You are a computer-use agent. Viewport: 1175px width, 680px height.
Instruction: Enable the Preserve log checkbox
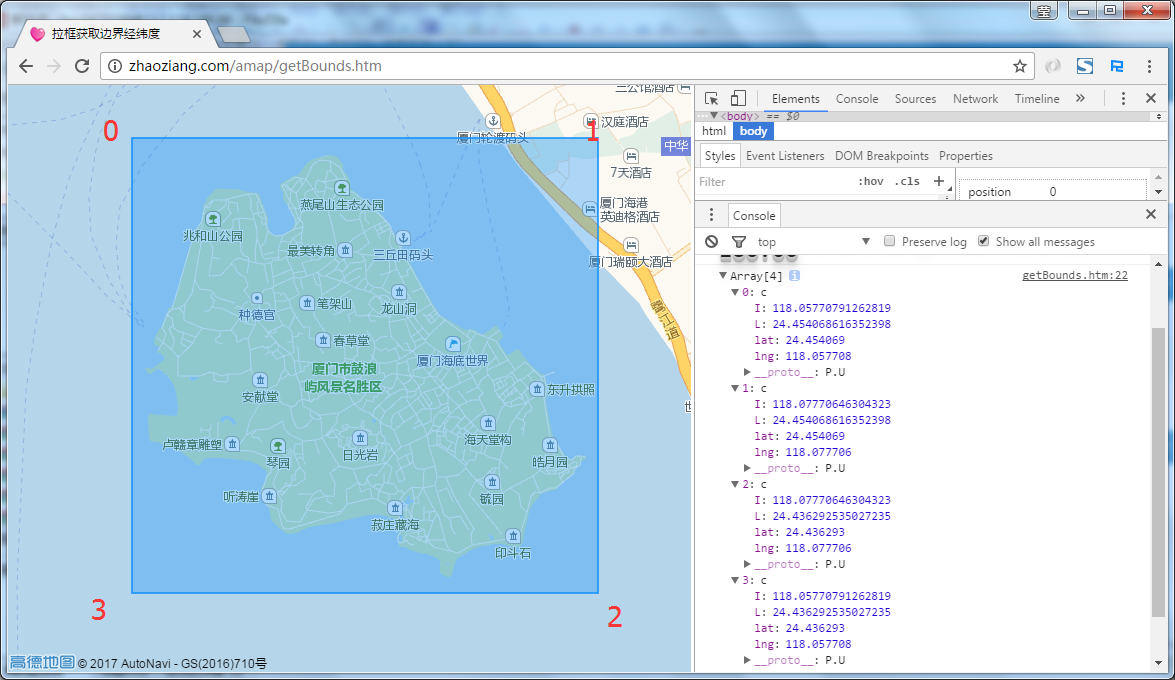pos(889,242)
